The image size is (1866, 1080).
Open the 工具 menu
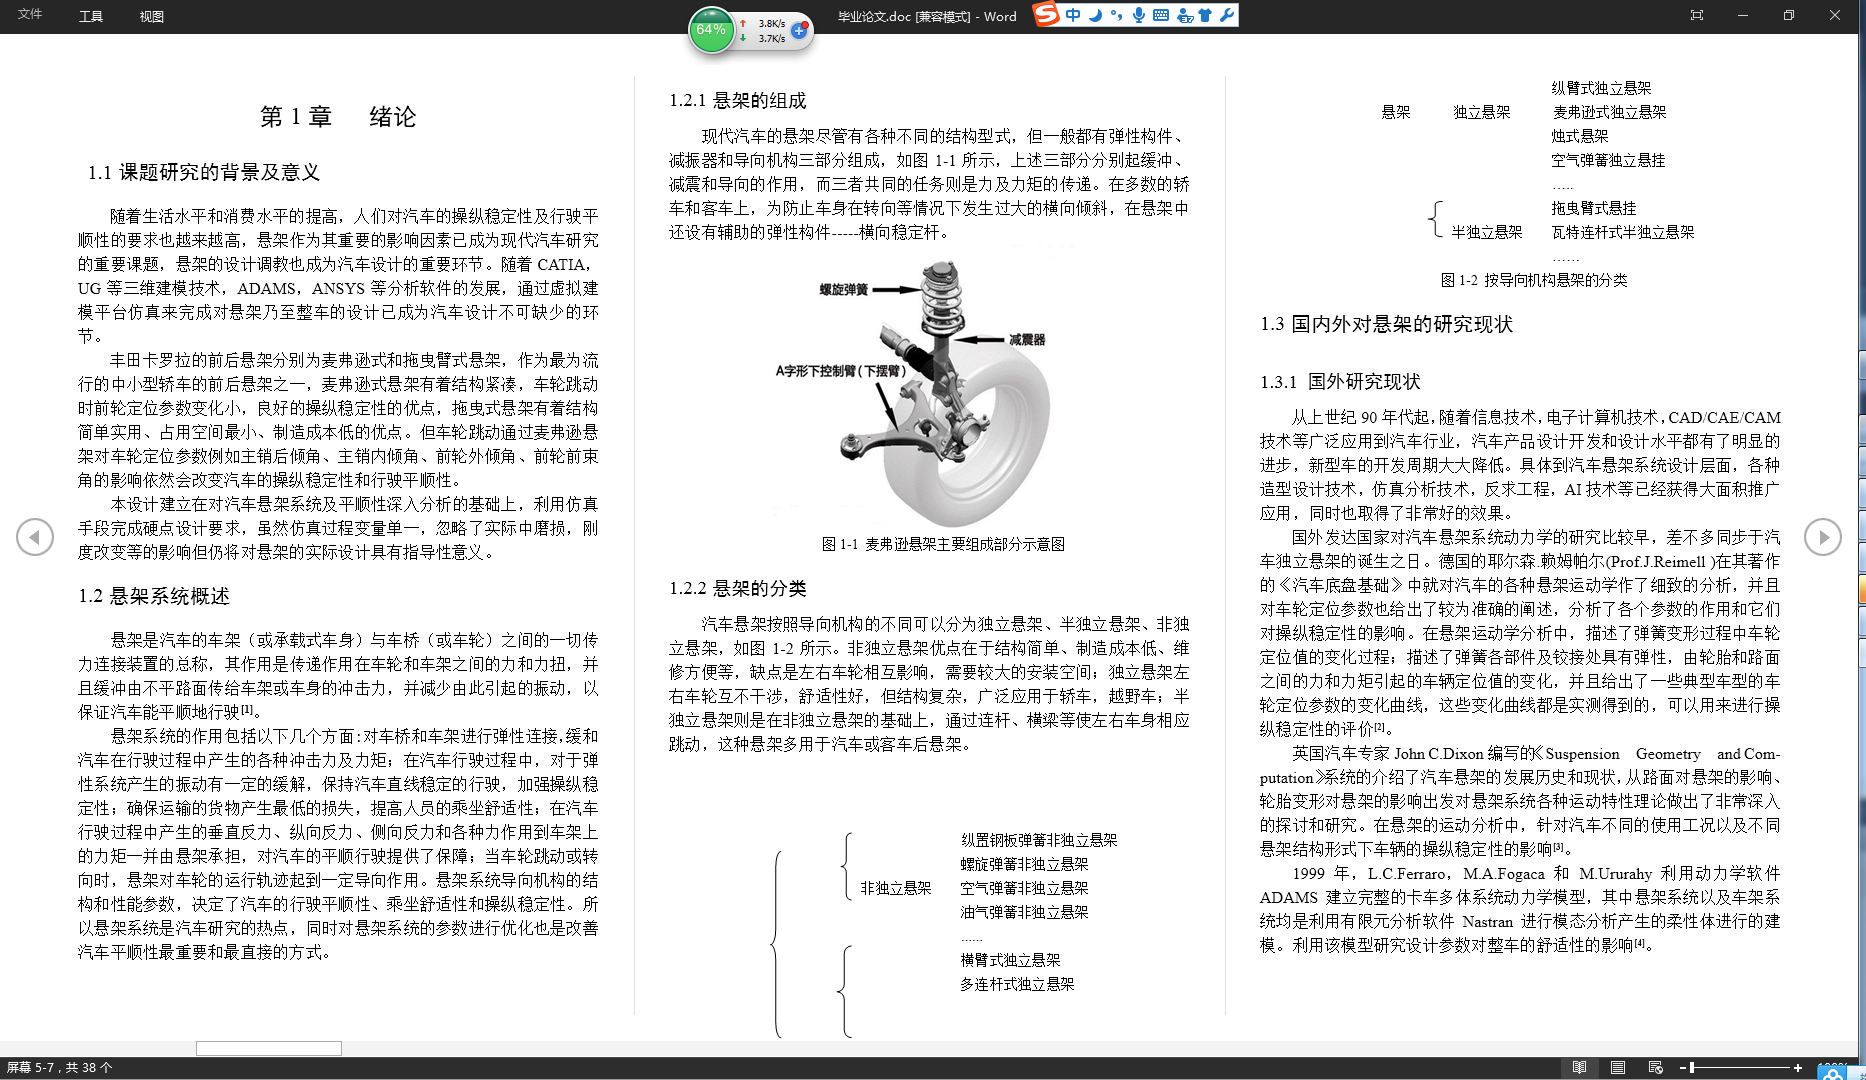coord(91,16)
